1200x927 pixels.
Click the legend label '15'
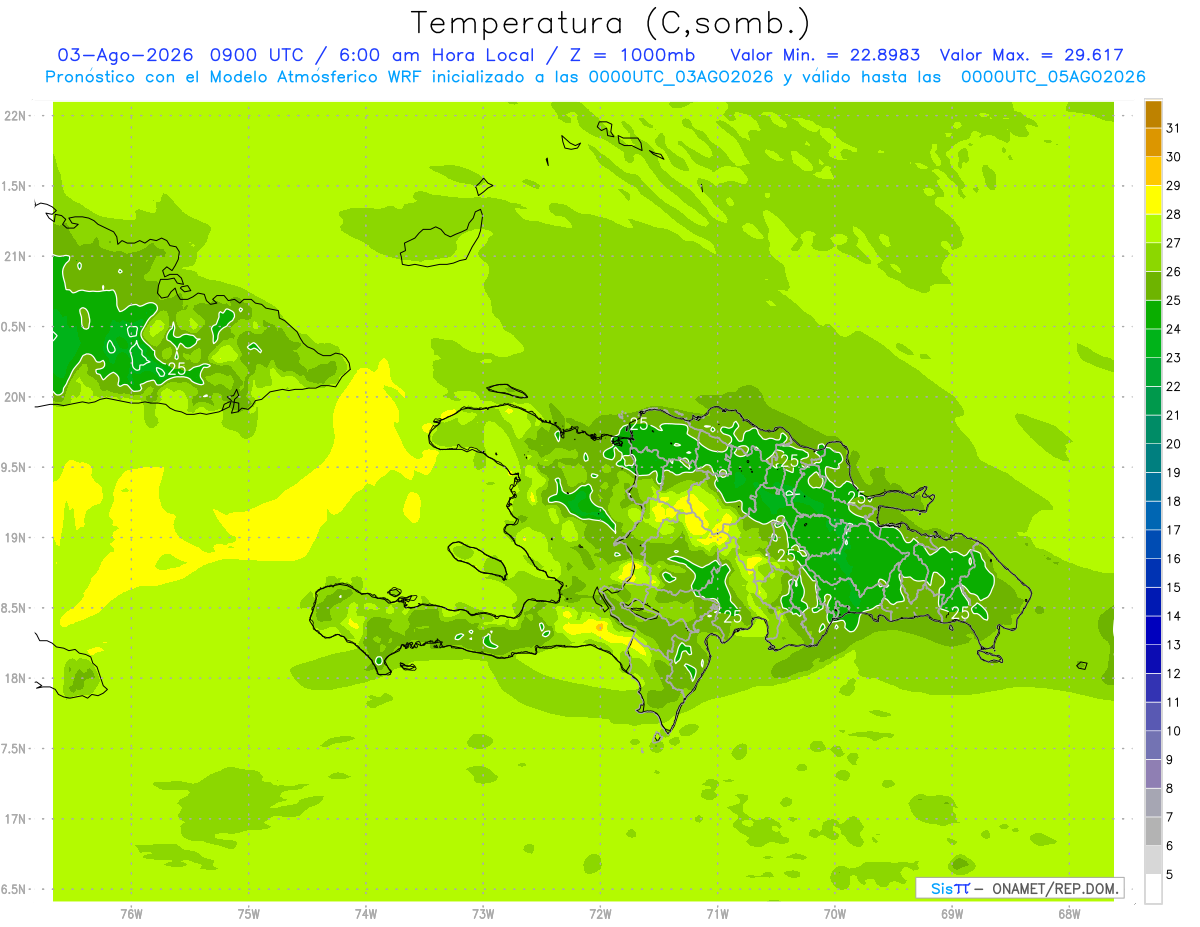[x=1174, y=587]
